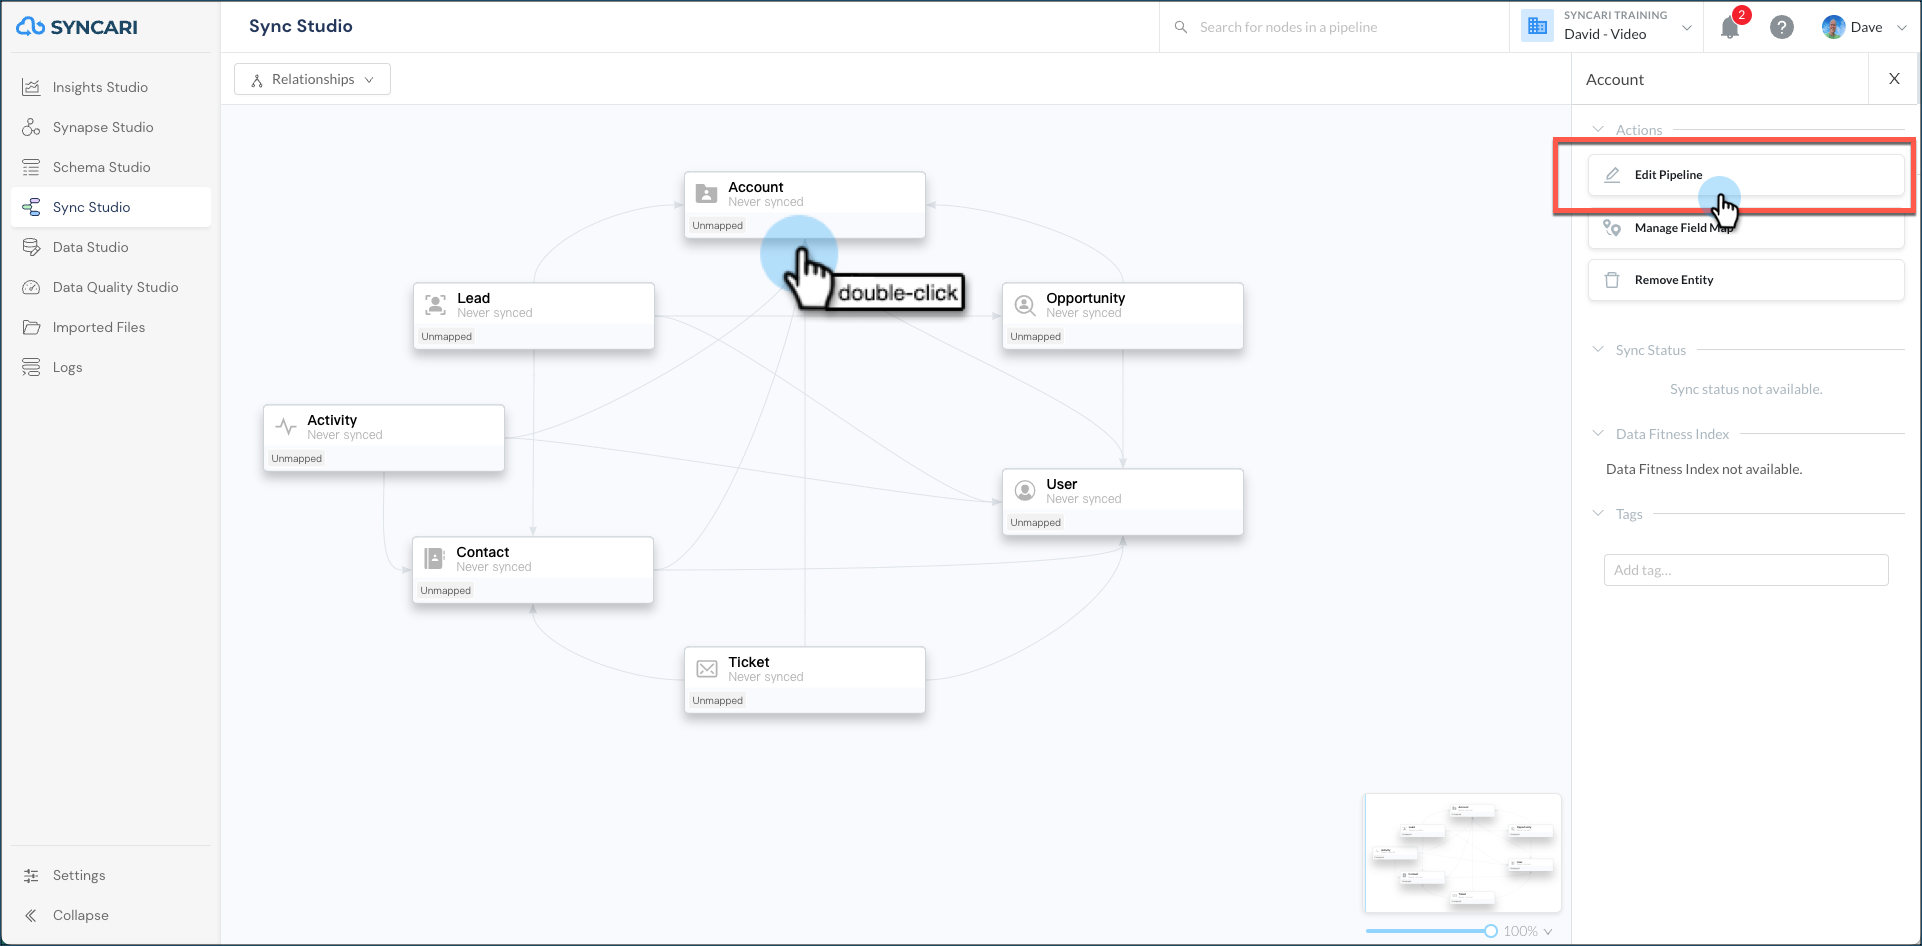Click the Opportunity node icon
This screenshot has height=946, width=1922.
point(1025,305)
